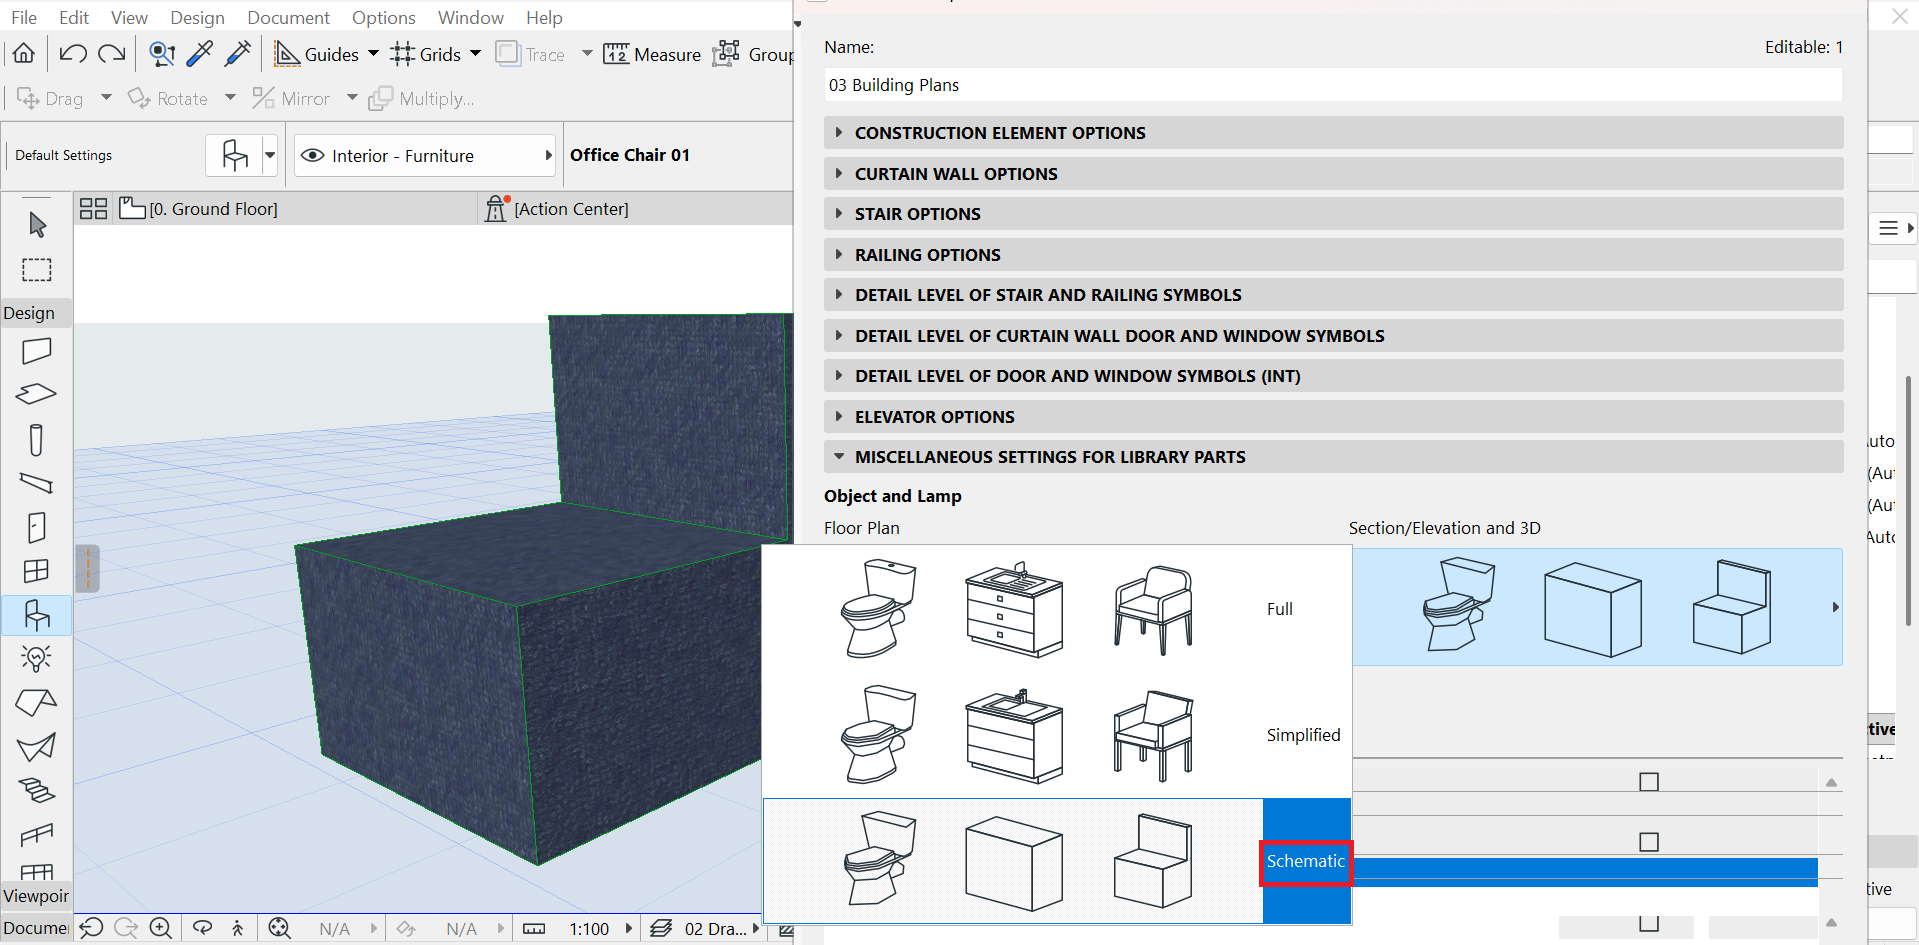1919x945 pixels.
Task: Select the Arrow tool in toolbox
Action: tap(37, 225)
